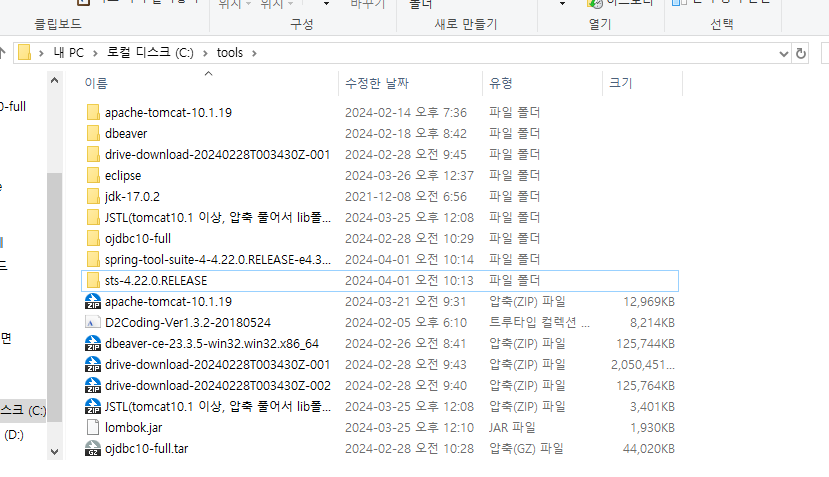Click the 44,020KB size value
Viewport: 829px width, 477px height.
(649, 448)
